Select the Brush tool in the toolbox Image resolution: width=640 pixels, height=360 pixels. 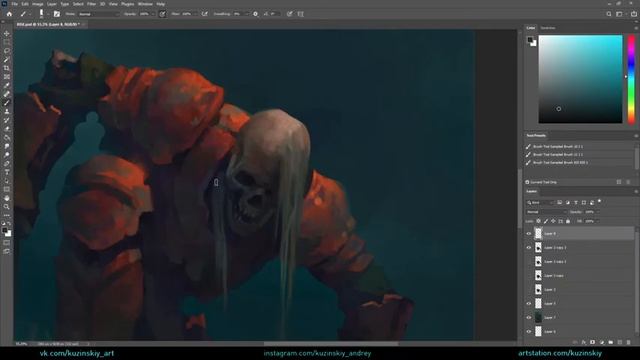[x=7, y=102]
